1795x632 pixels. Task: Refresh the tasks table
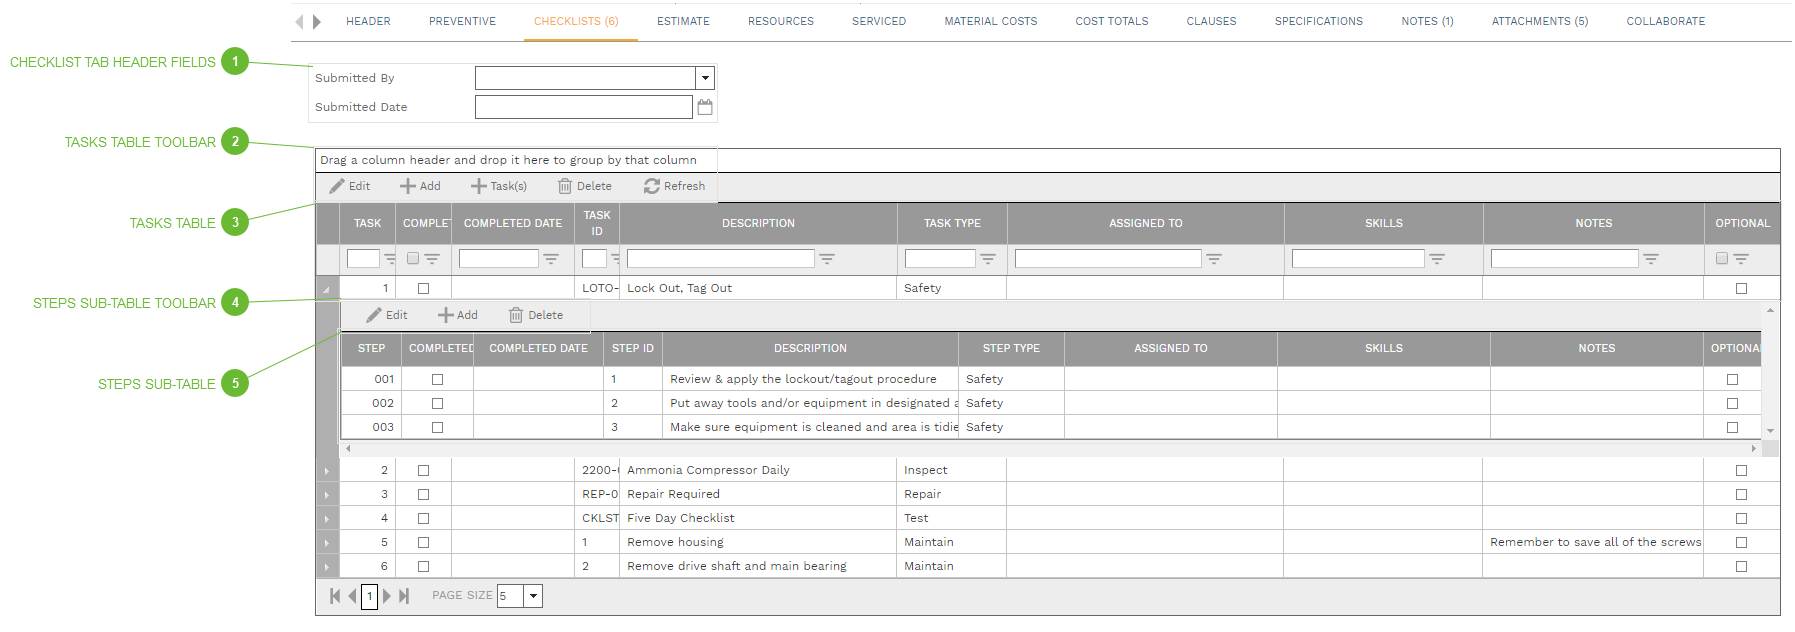coord(675,186)
